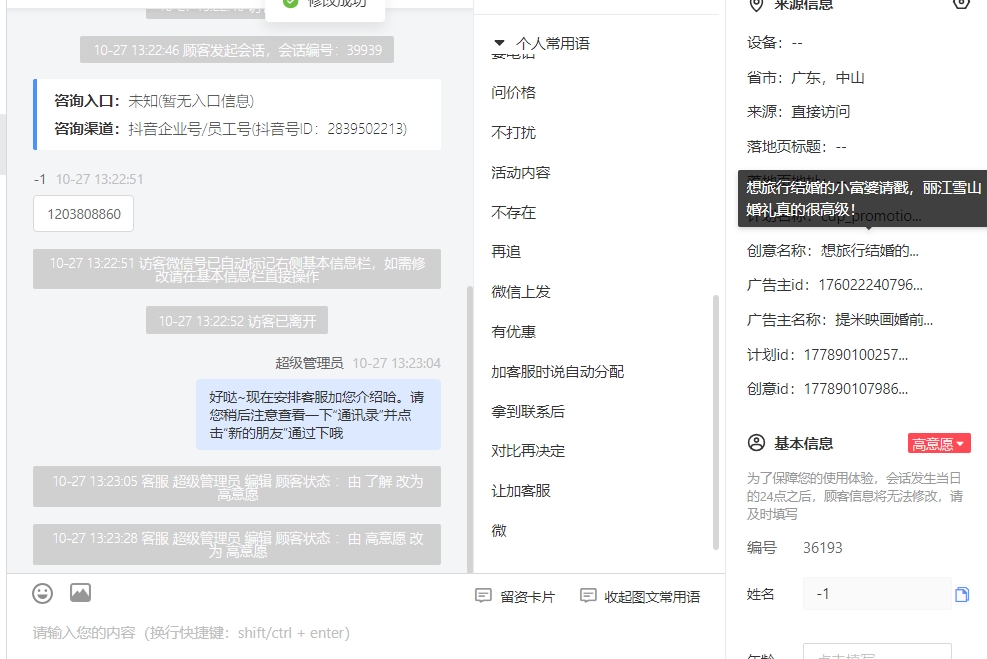987x659 pixels.
Task: Click the 姓名 input field
Action: [877, 594]
